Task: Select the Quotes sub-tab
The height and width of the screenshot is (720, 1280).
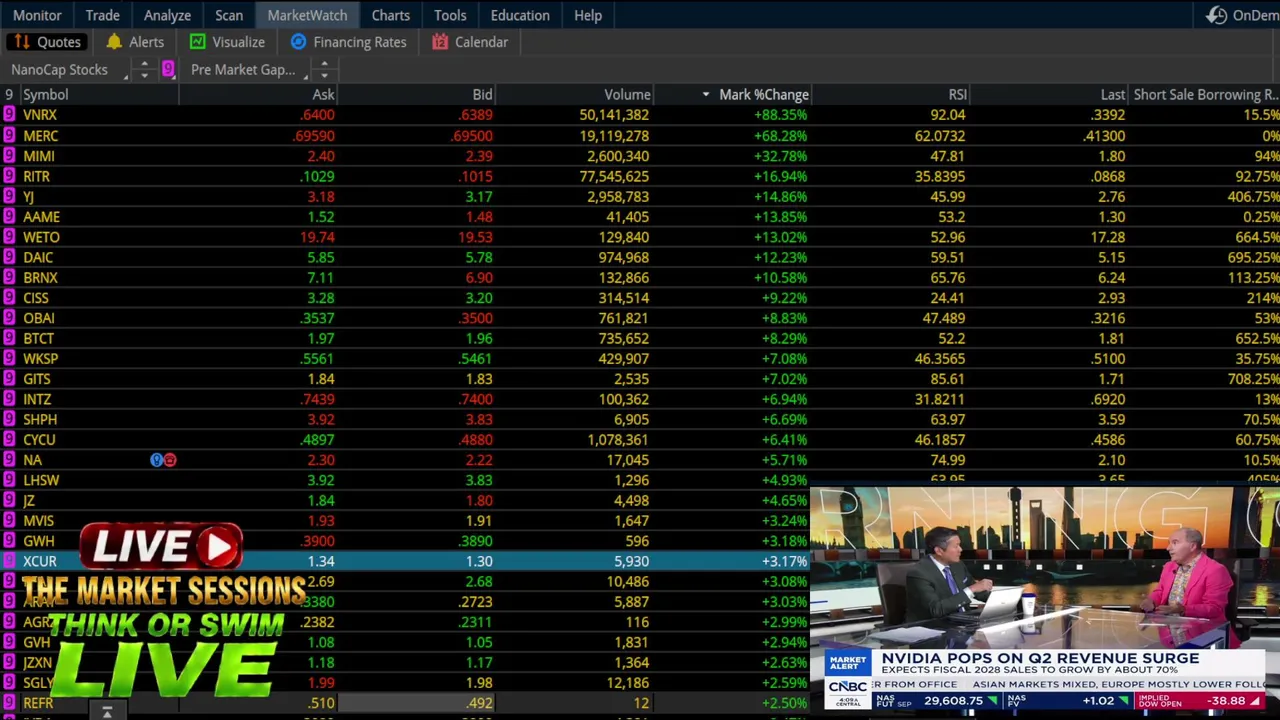Action: tap(47, 42)
